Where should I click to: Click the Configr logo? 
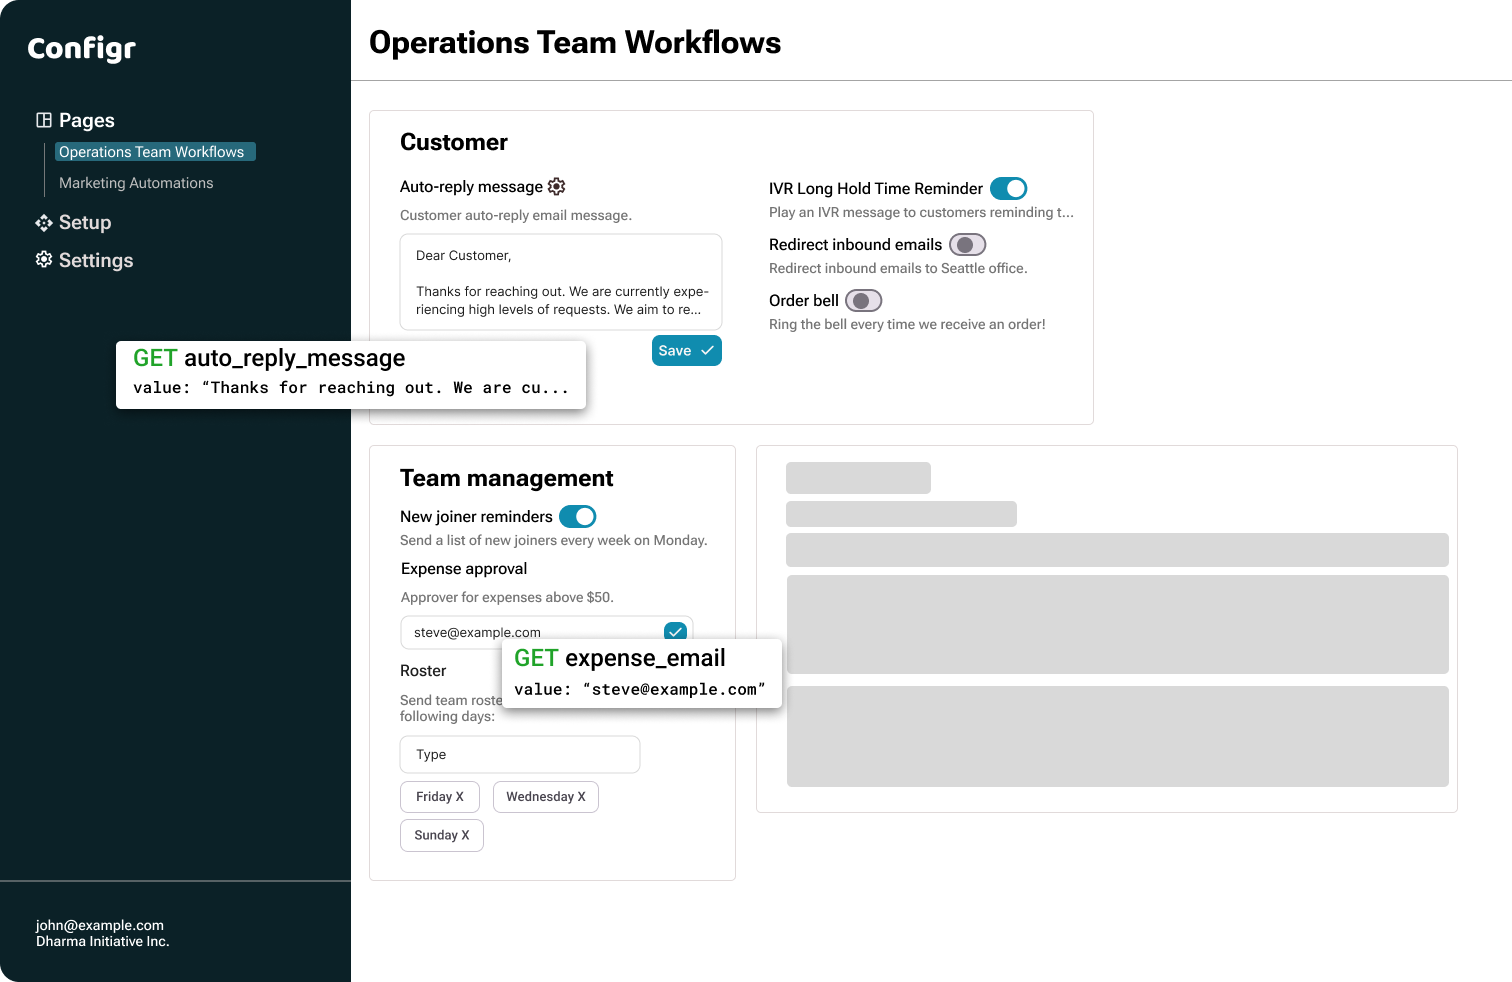click(x=81, y=48)
